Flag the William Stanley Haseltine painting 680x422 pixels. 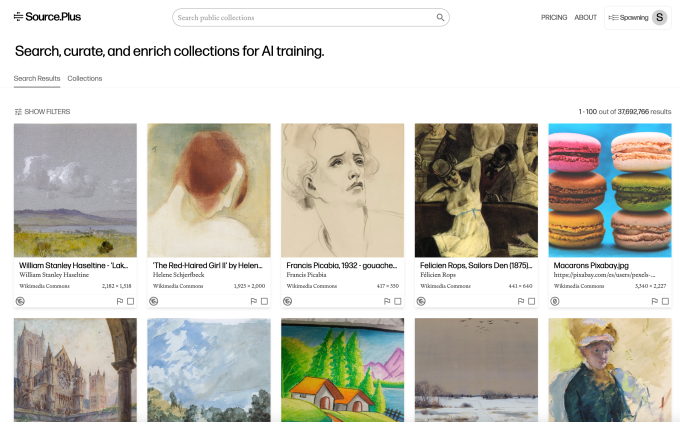(x=119, y=300)
